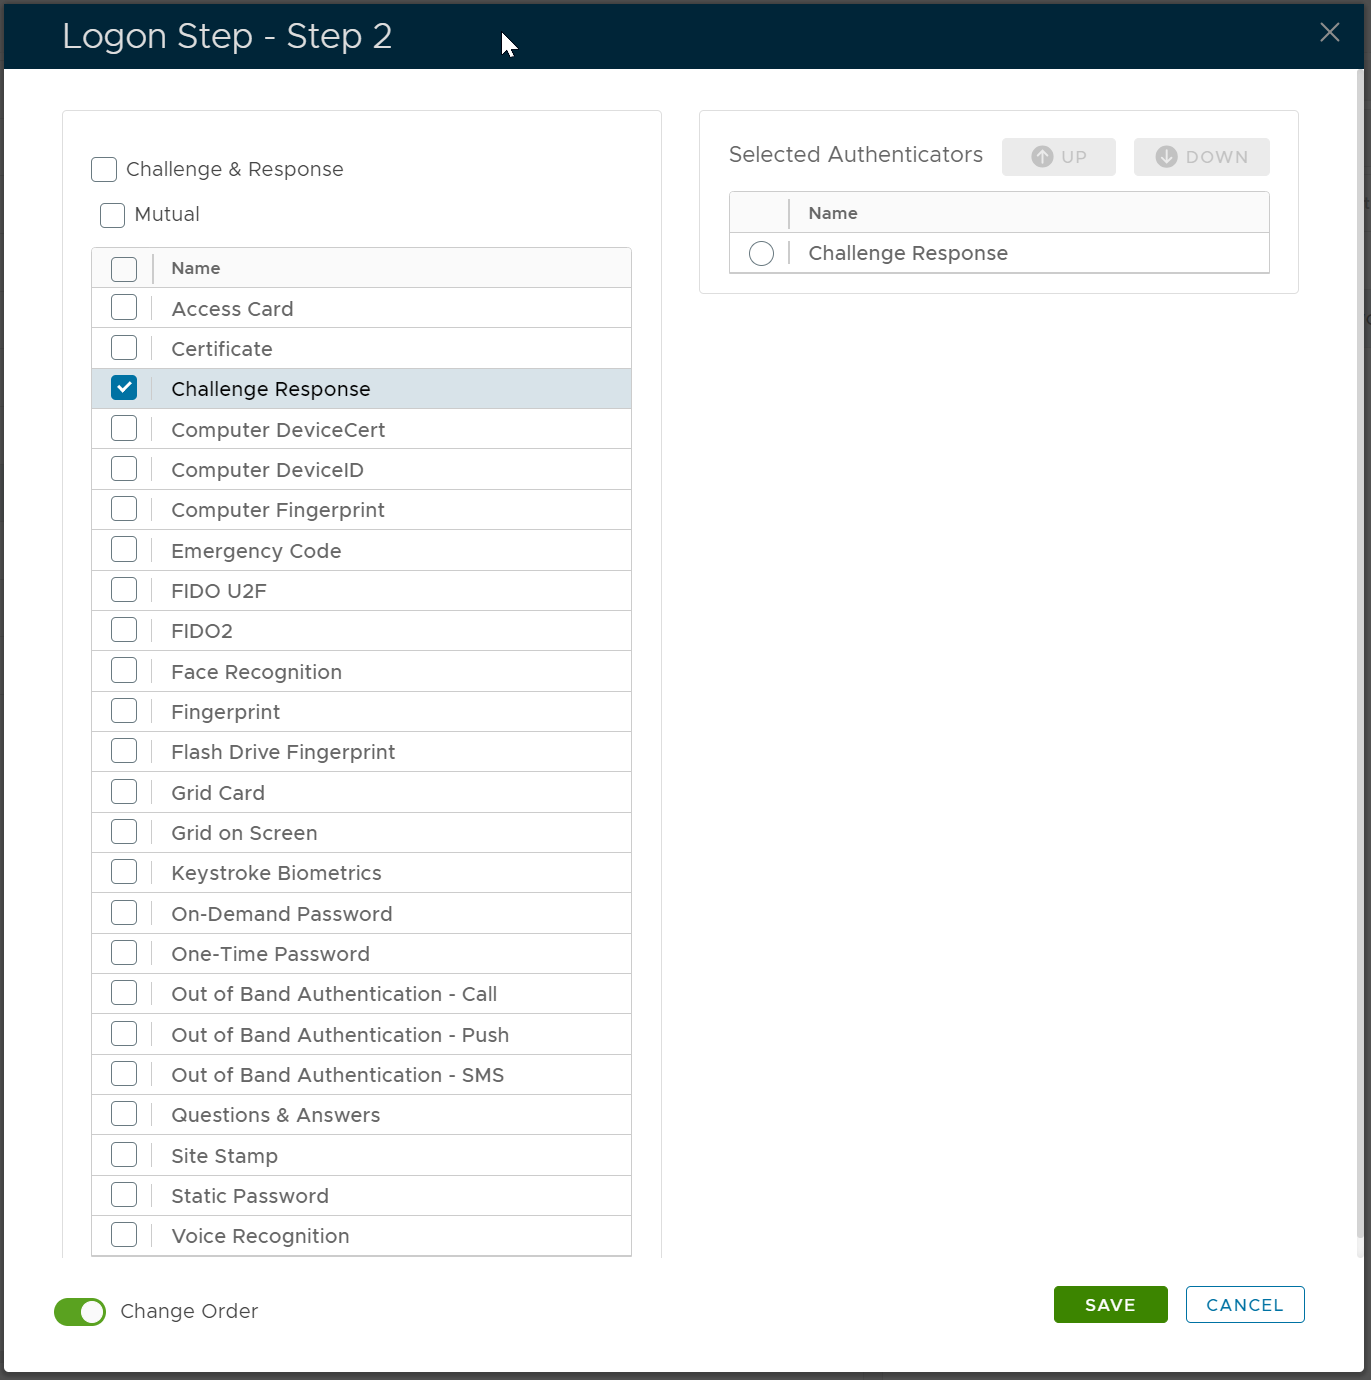Enable the Fingerprint authenticator checkbox
The image size is (1371, 1380).
[x=124, y=711]
